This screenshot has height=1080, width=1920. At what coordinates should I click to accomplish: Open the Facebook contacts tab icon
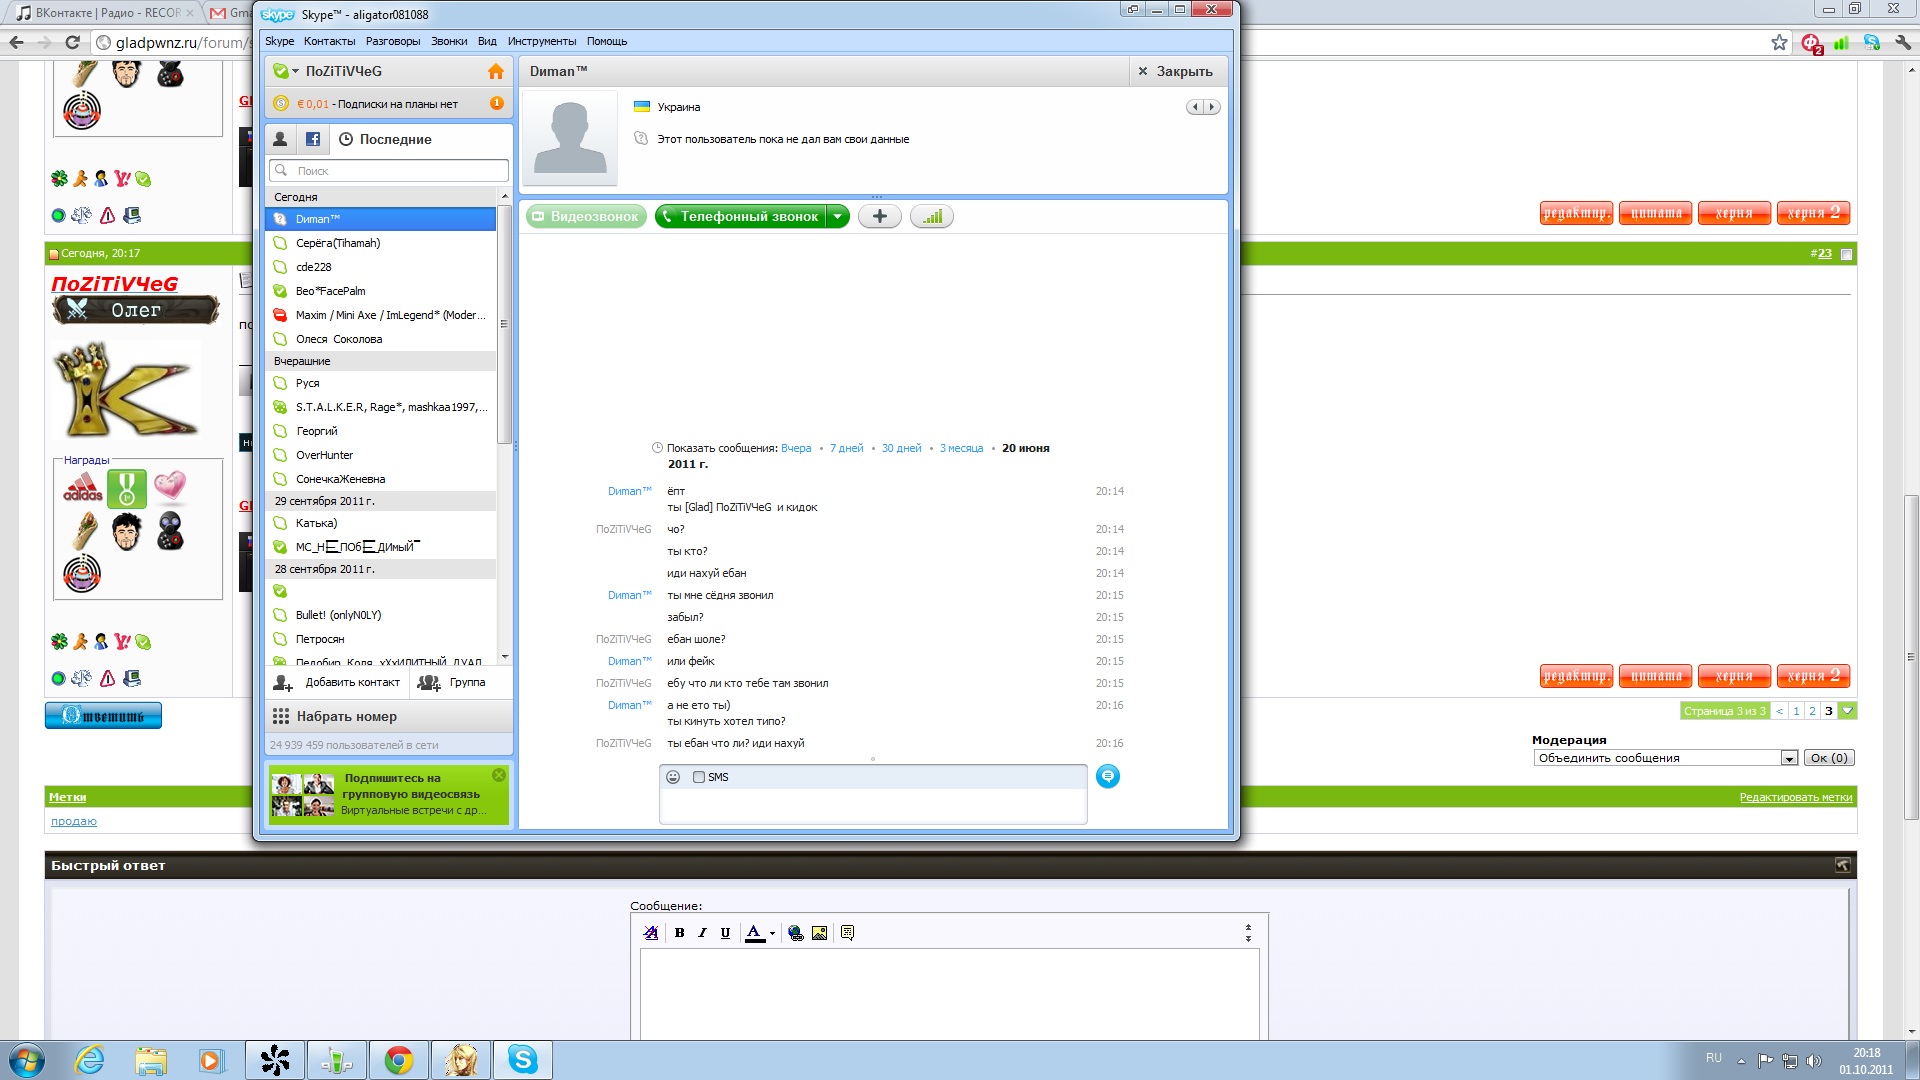pos(313,139)
